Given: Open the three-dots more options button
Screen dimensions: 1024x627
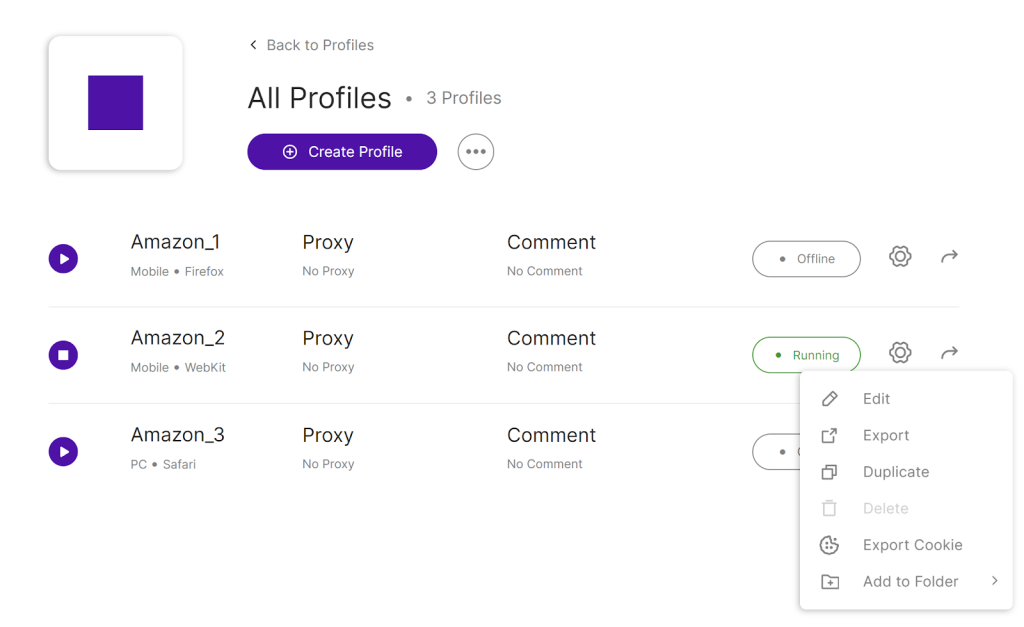Looking at the screenshot, I should (x=475, y=152).
